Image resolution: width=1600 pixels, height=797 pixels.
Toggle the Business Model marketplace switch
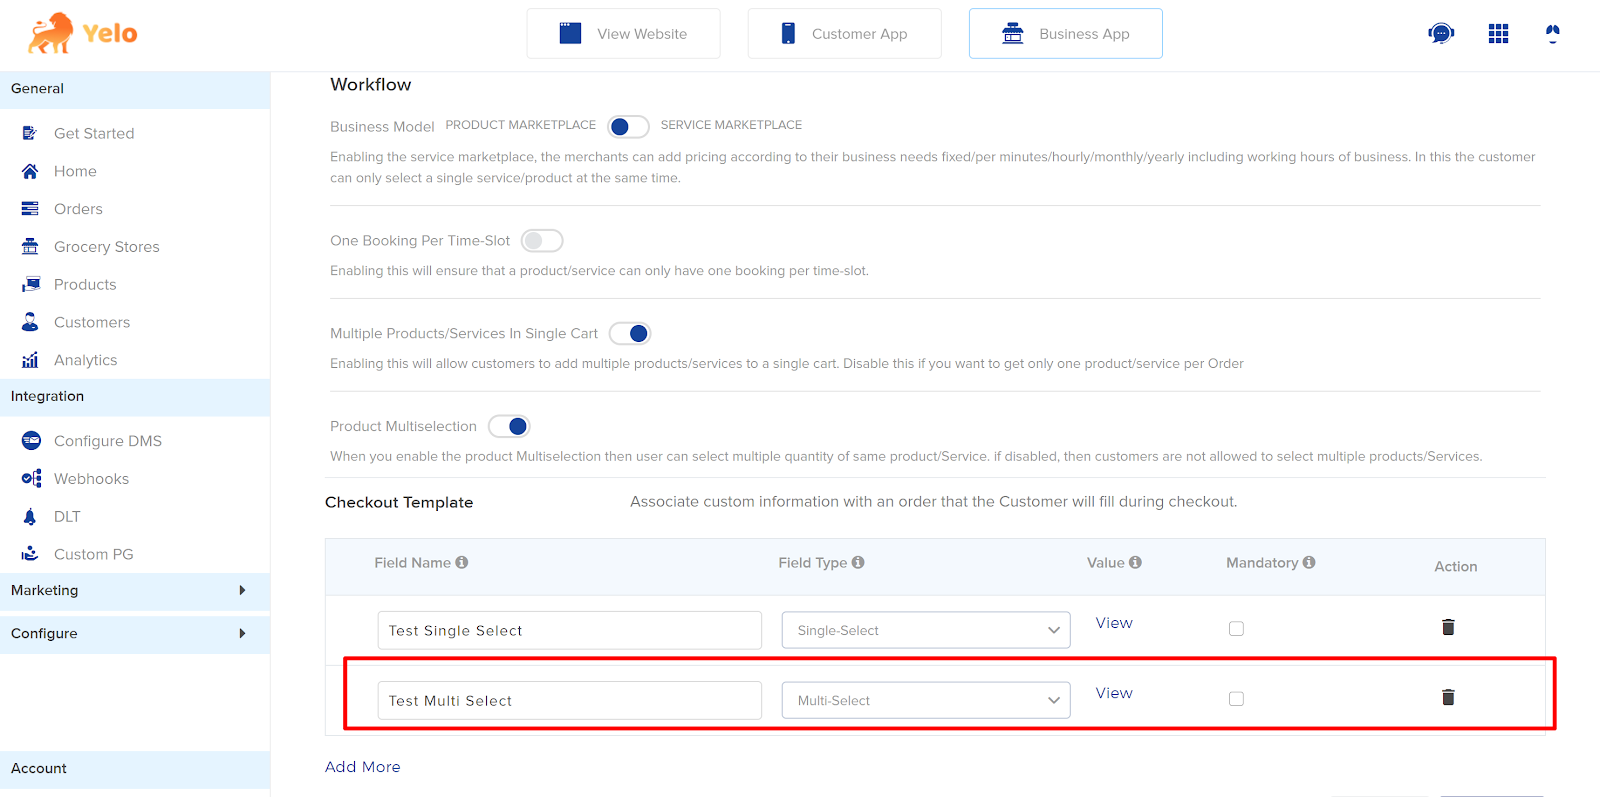(x=628, y=126)
